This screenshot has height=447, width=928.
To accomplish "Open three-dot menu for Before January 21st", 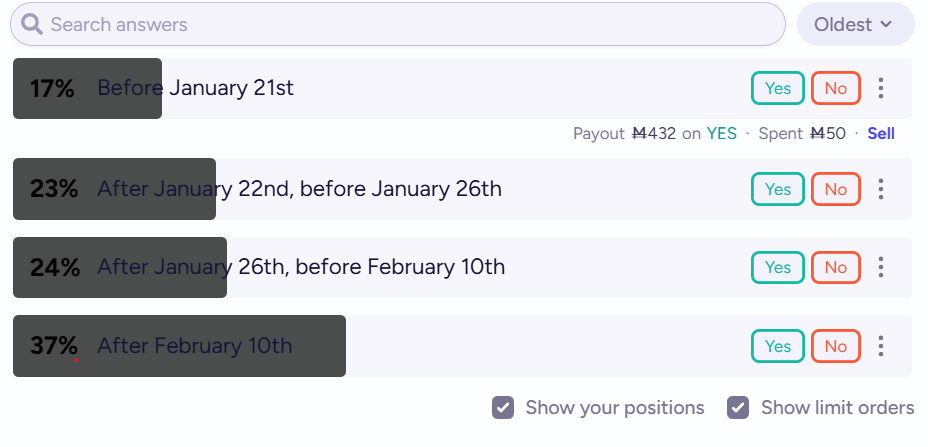I will pyautogui.click(x=881, y=88).
